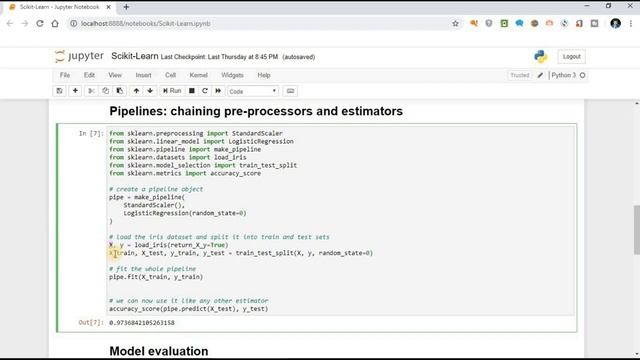Open the Cell menu
Screen dimensions: 640x360
pos(171,75)
